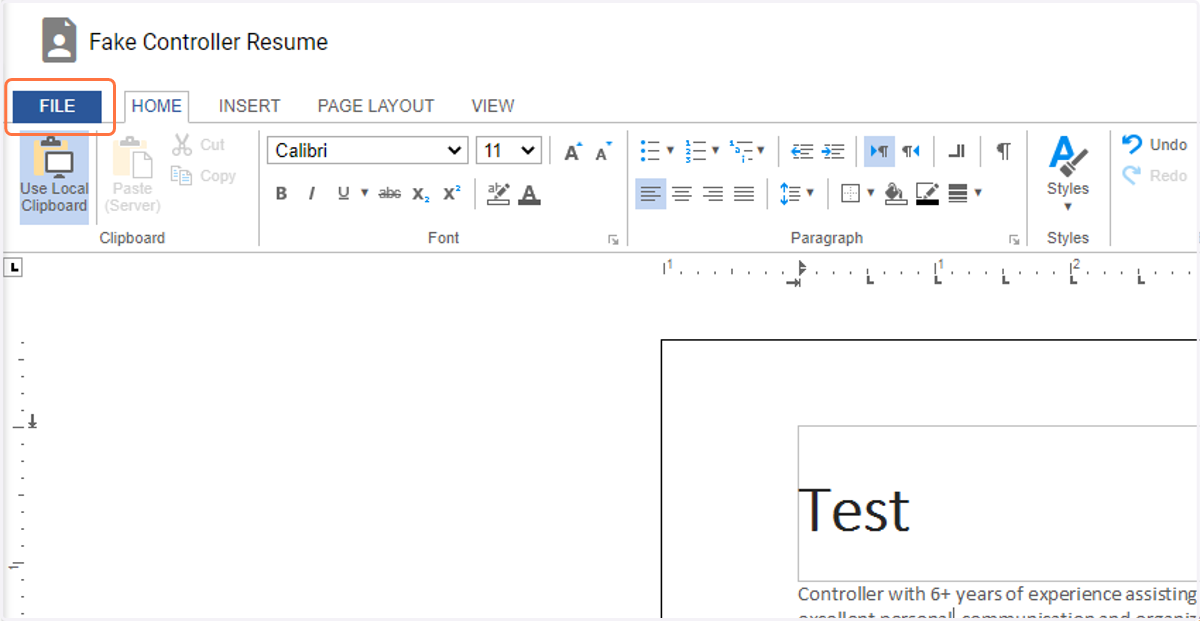Screen dimensions: 1200x621
Task: Insert a bulleted list
Action: coord(650,151)
